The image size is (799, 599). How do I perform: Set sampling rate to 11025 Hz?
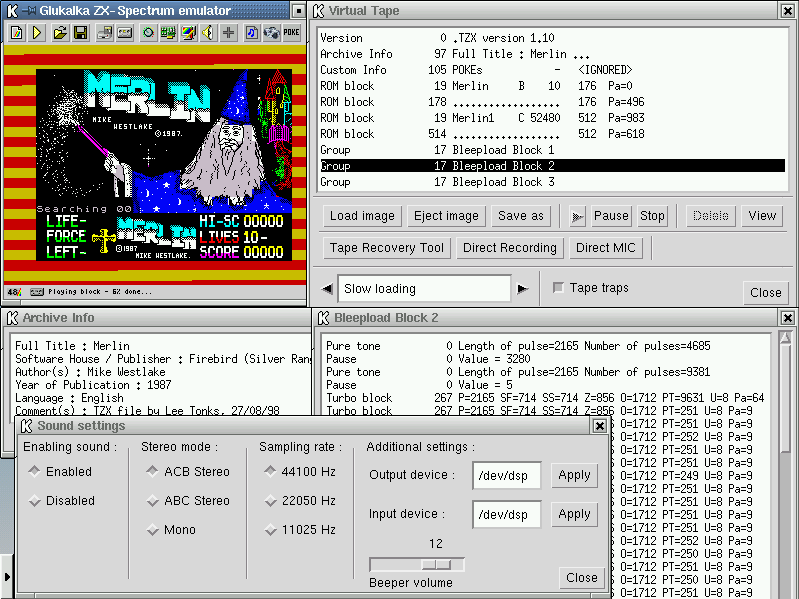(270, 530)
